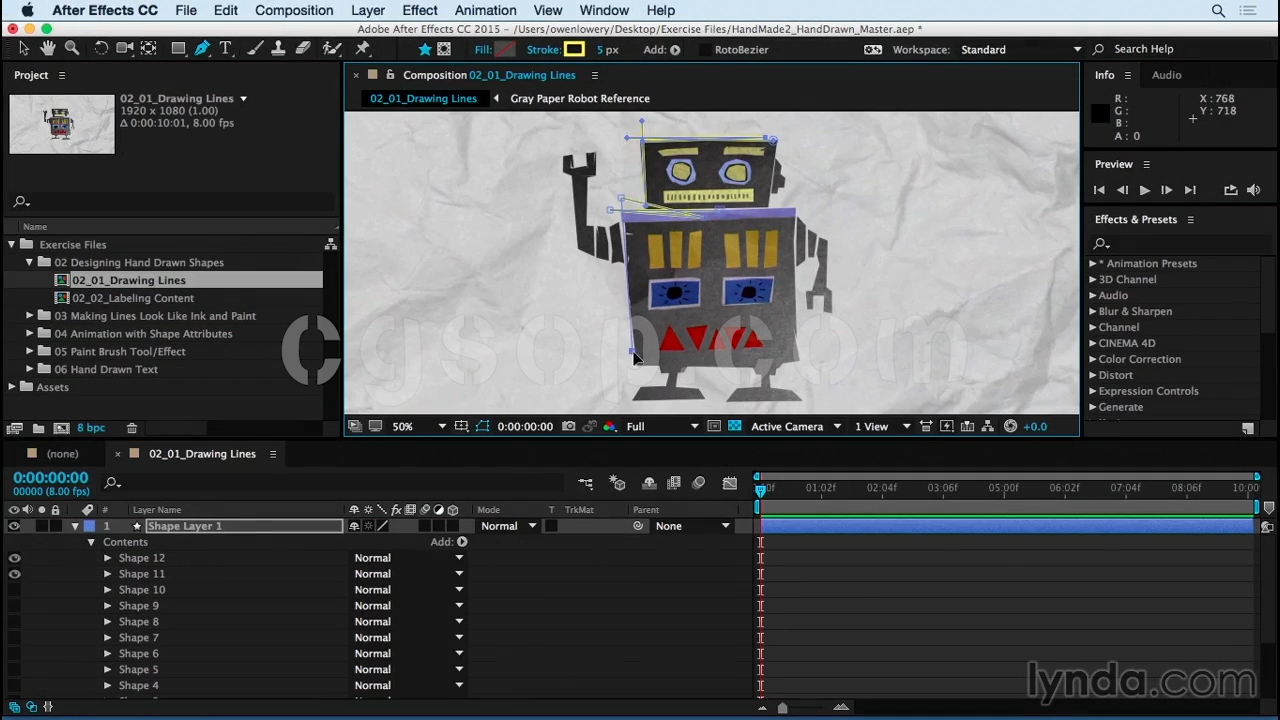
Task: Pick the Type tool
Action: 226,49
